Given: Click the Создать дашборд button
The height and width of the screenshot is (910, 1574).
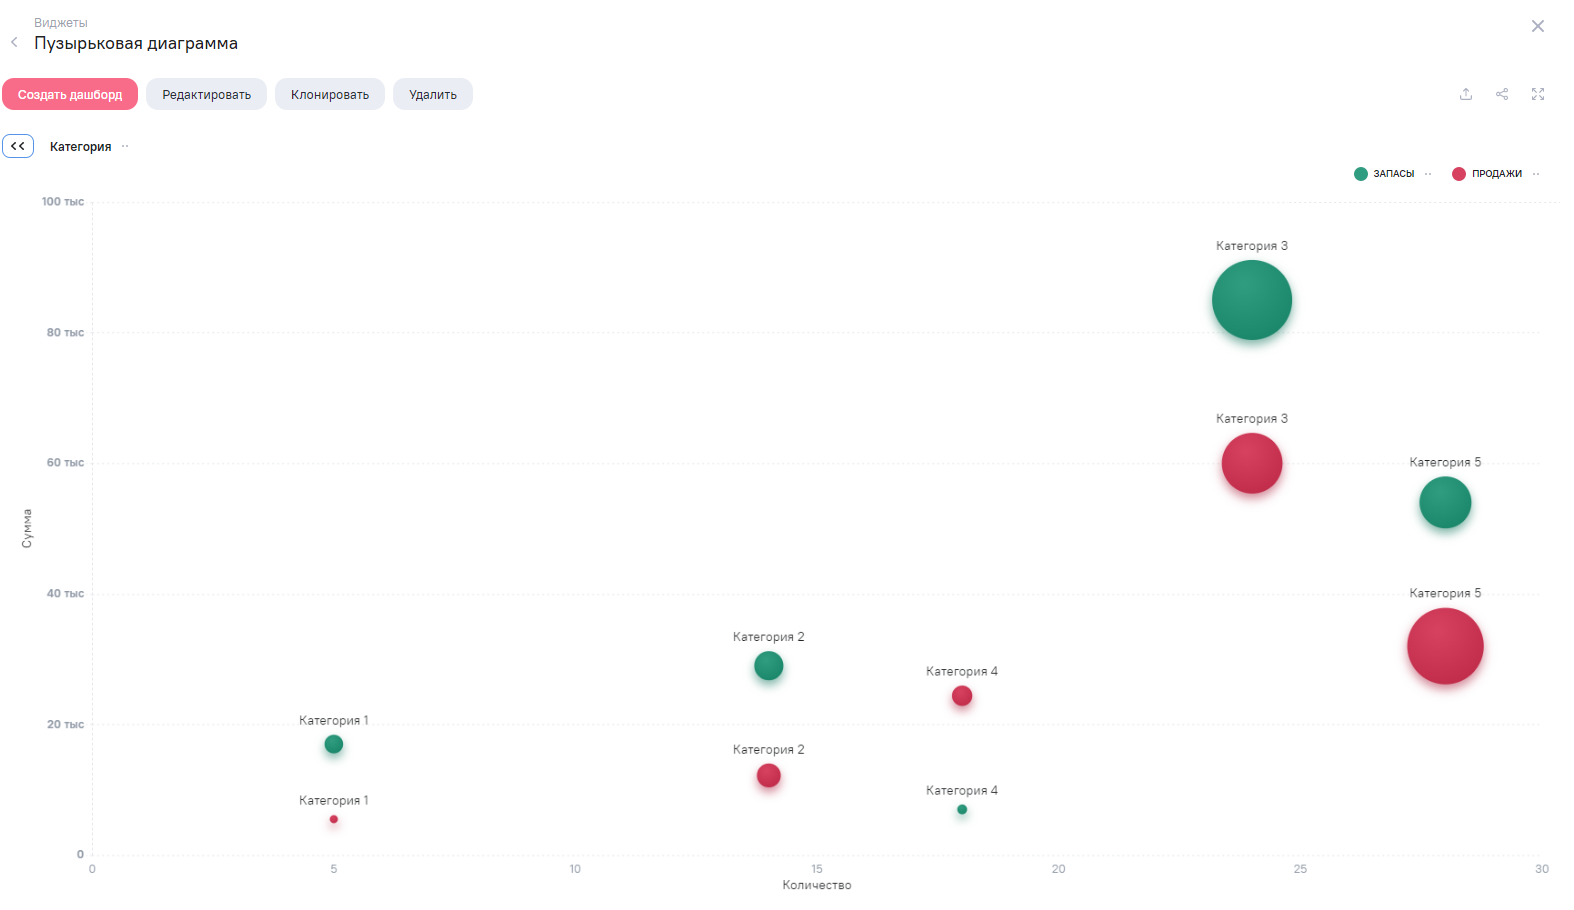Looking at the screenshot, I should point(70,95).
